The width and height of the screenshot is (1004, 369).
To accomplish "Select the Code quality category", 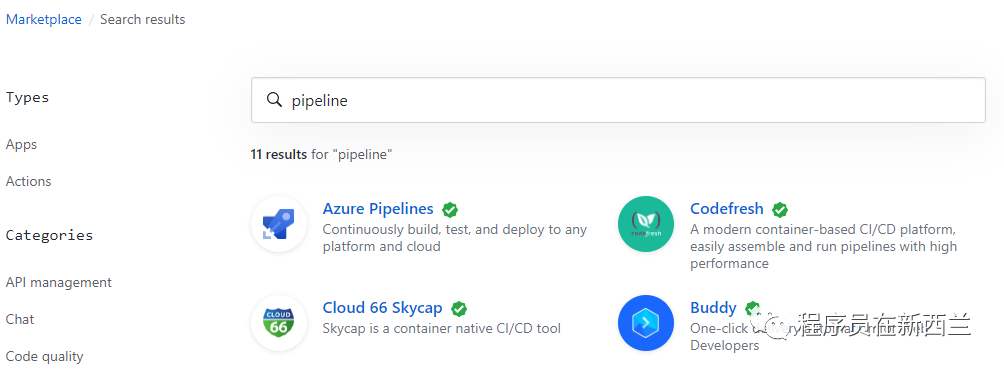I will click(x=44, y=356).
